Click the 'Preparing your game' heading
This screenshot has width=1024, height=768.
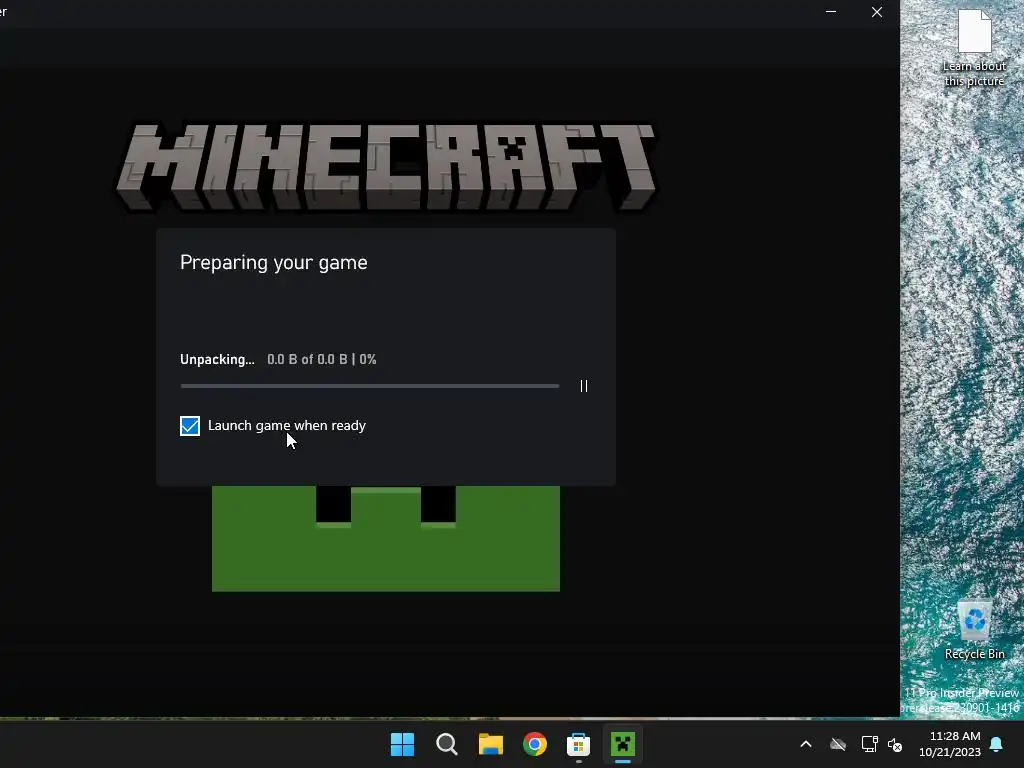[x=274, y=263]
